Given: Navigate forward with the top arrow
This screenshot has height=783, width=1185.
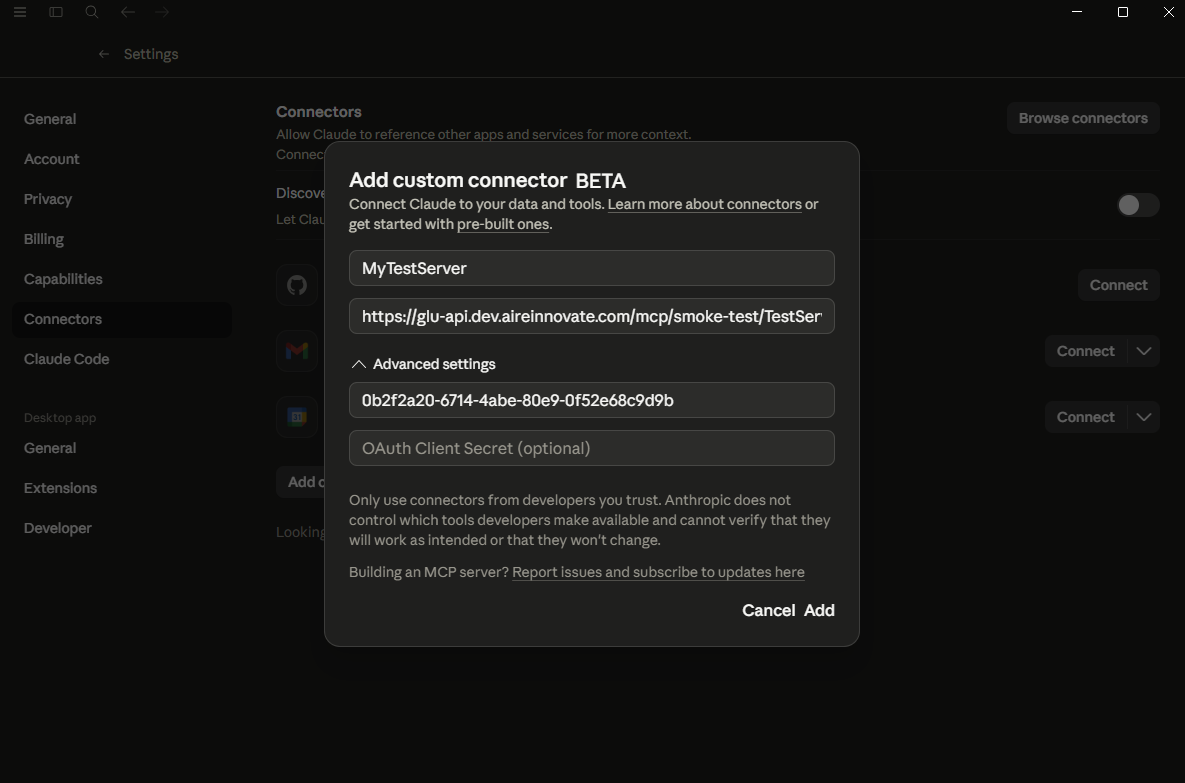Looking at the screenshot, I should point(162,12).
